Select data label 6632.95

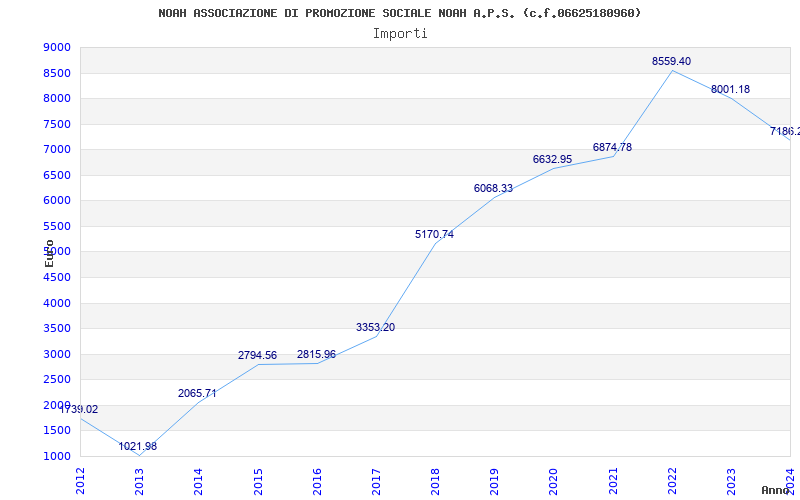553,159
